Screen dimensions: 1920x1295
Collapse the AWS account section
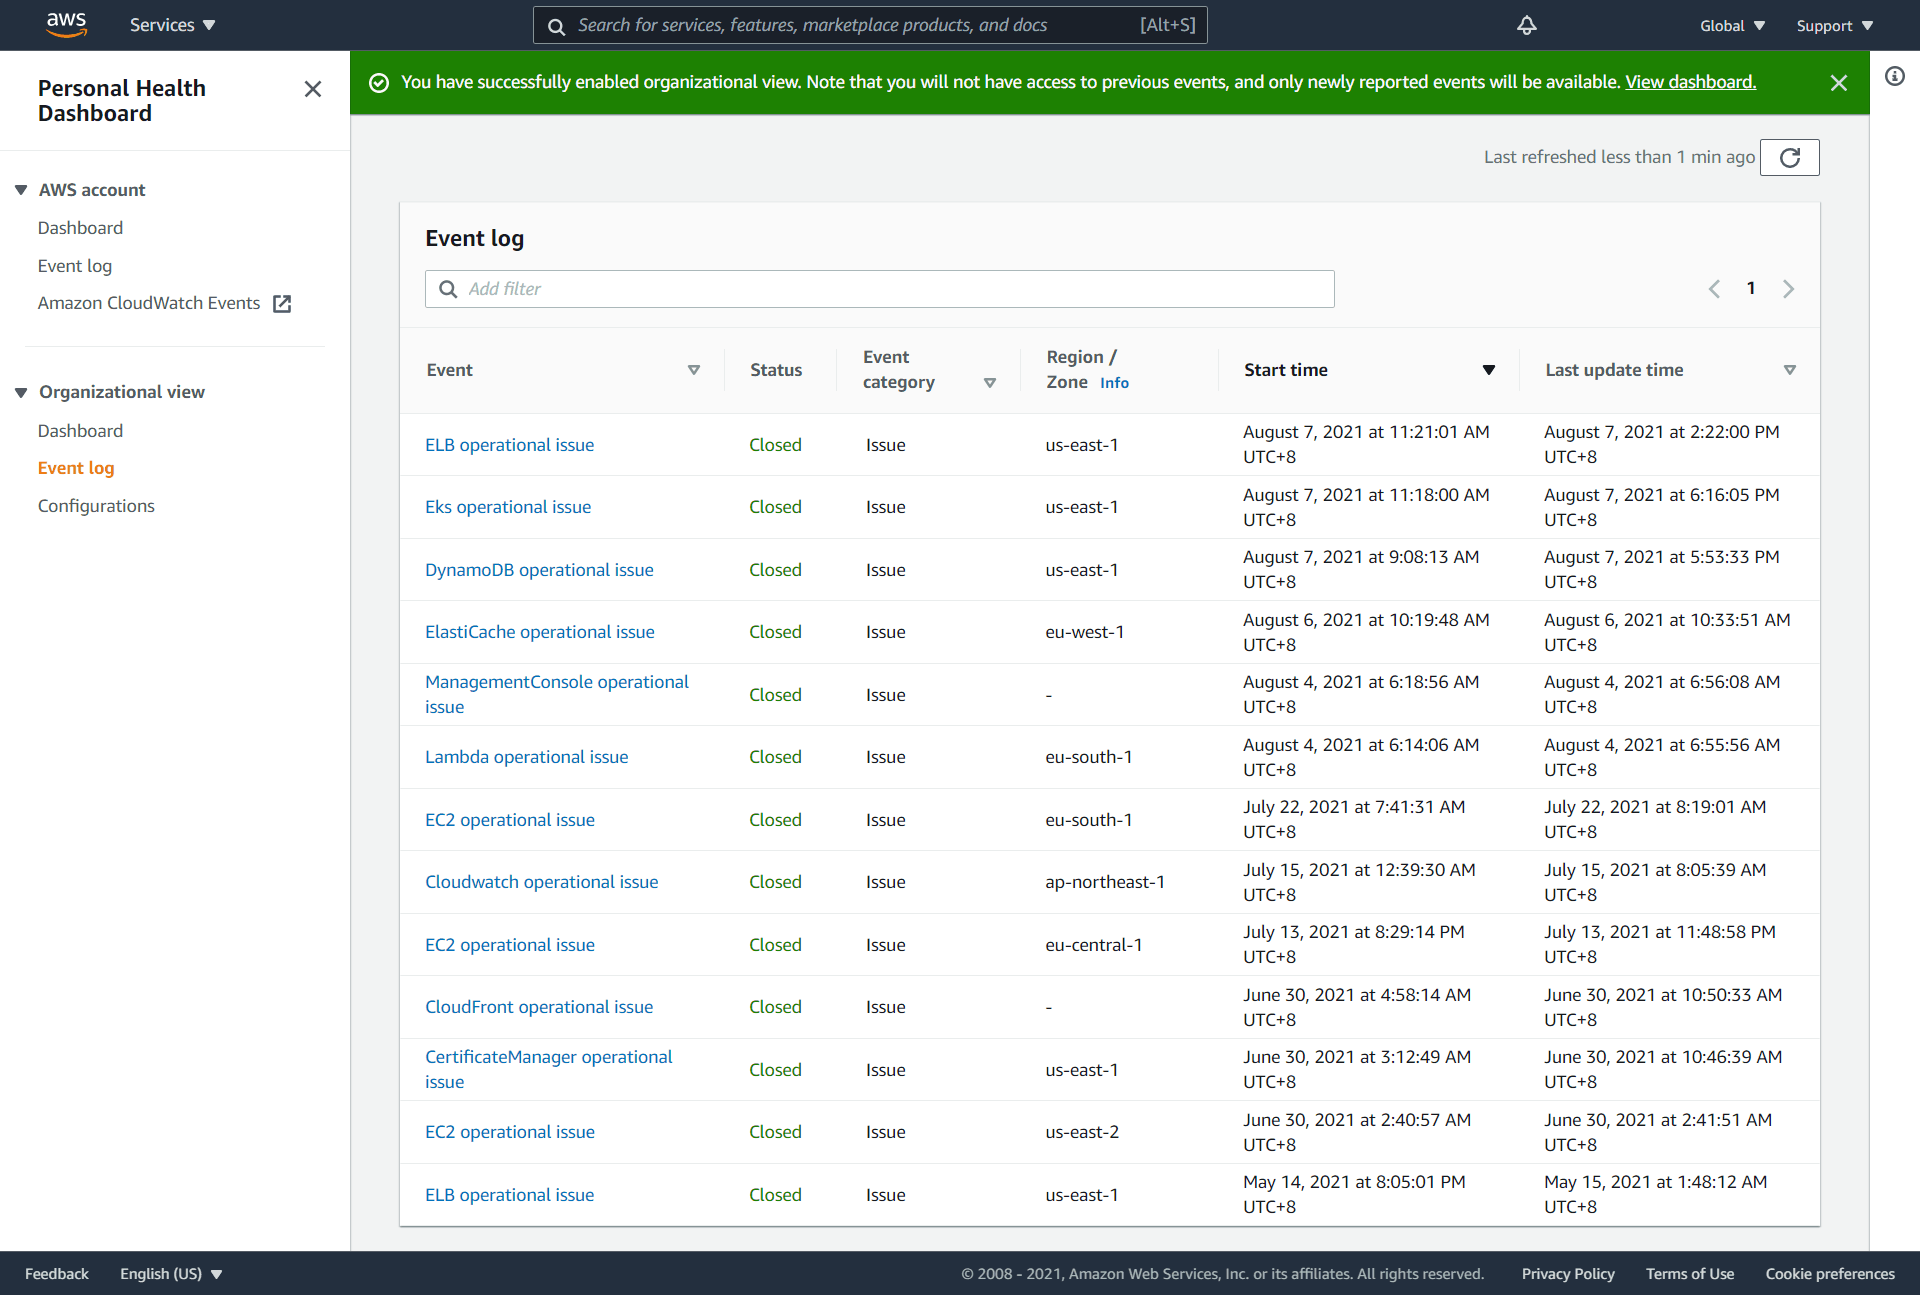(x=21, y=190)
